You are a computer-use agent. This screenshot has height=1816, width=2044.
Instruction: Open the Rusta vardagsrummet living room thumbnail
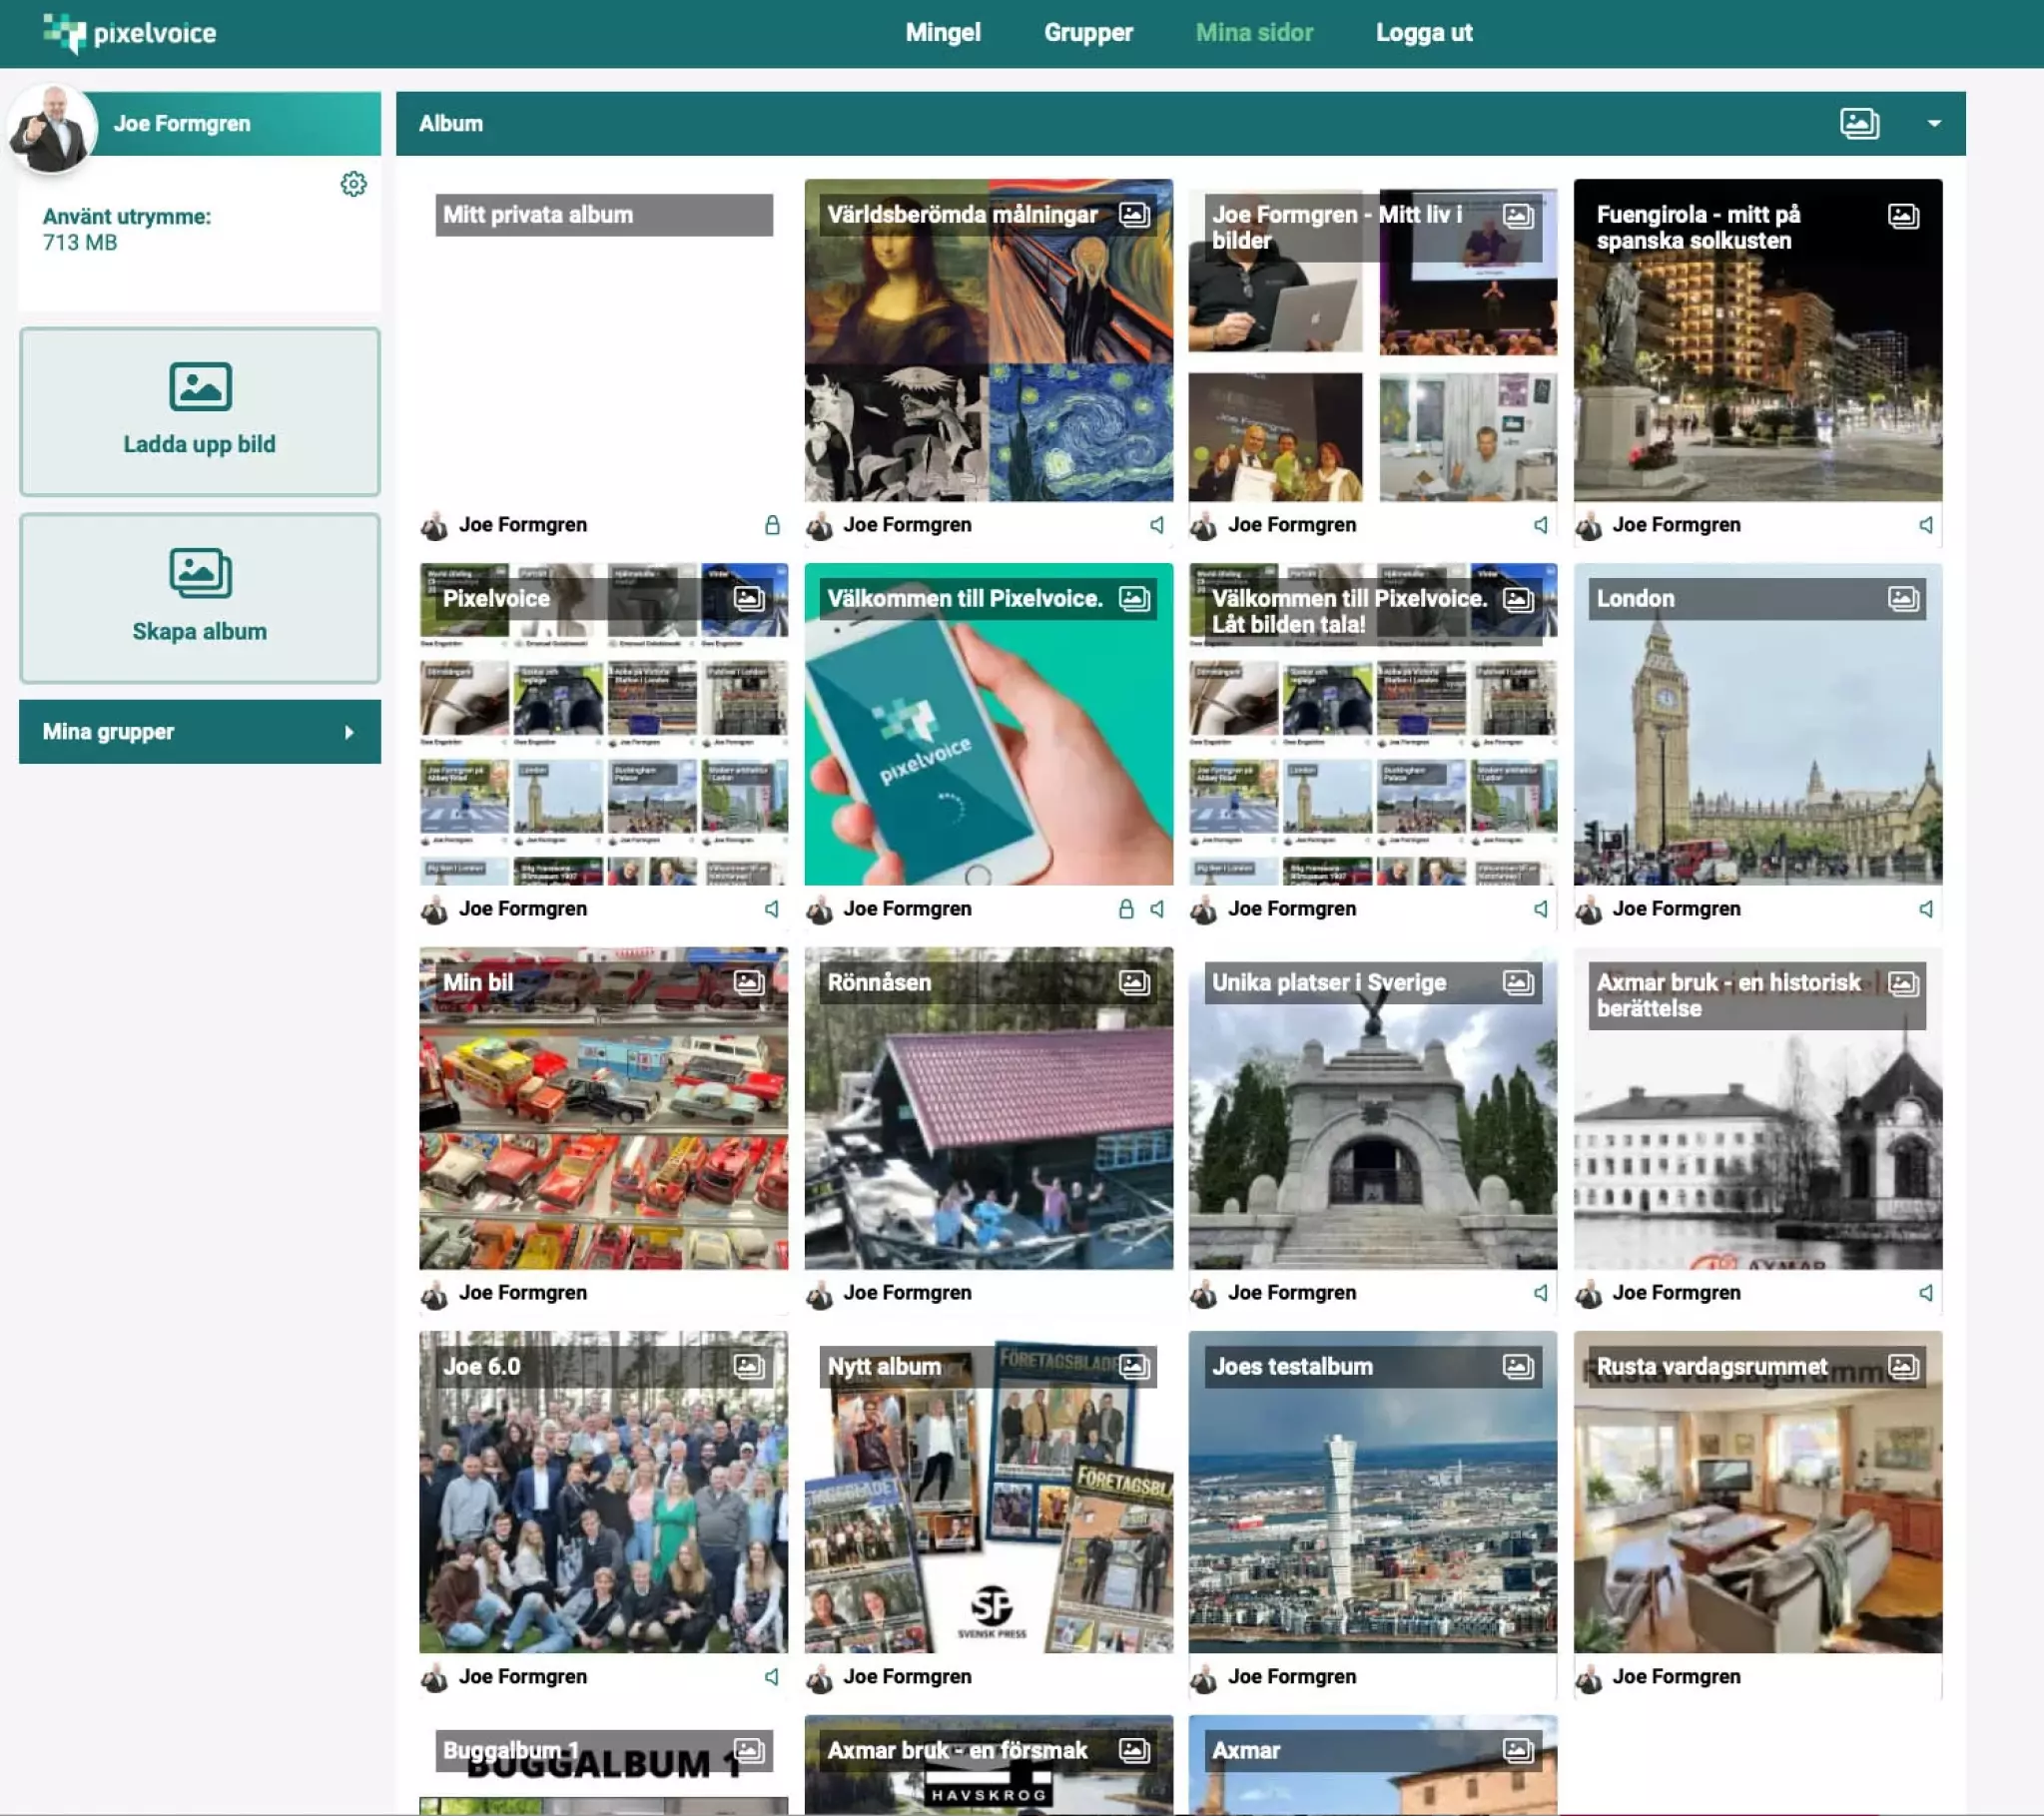coord(1758,1492)
